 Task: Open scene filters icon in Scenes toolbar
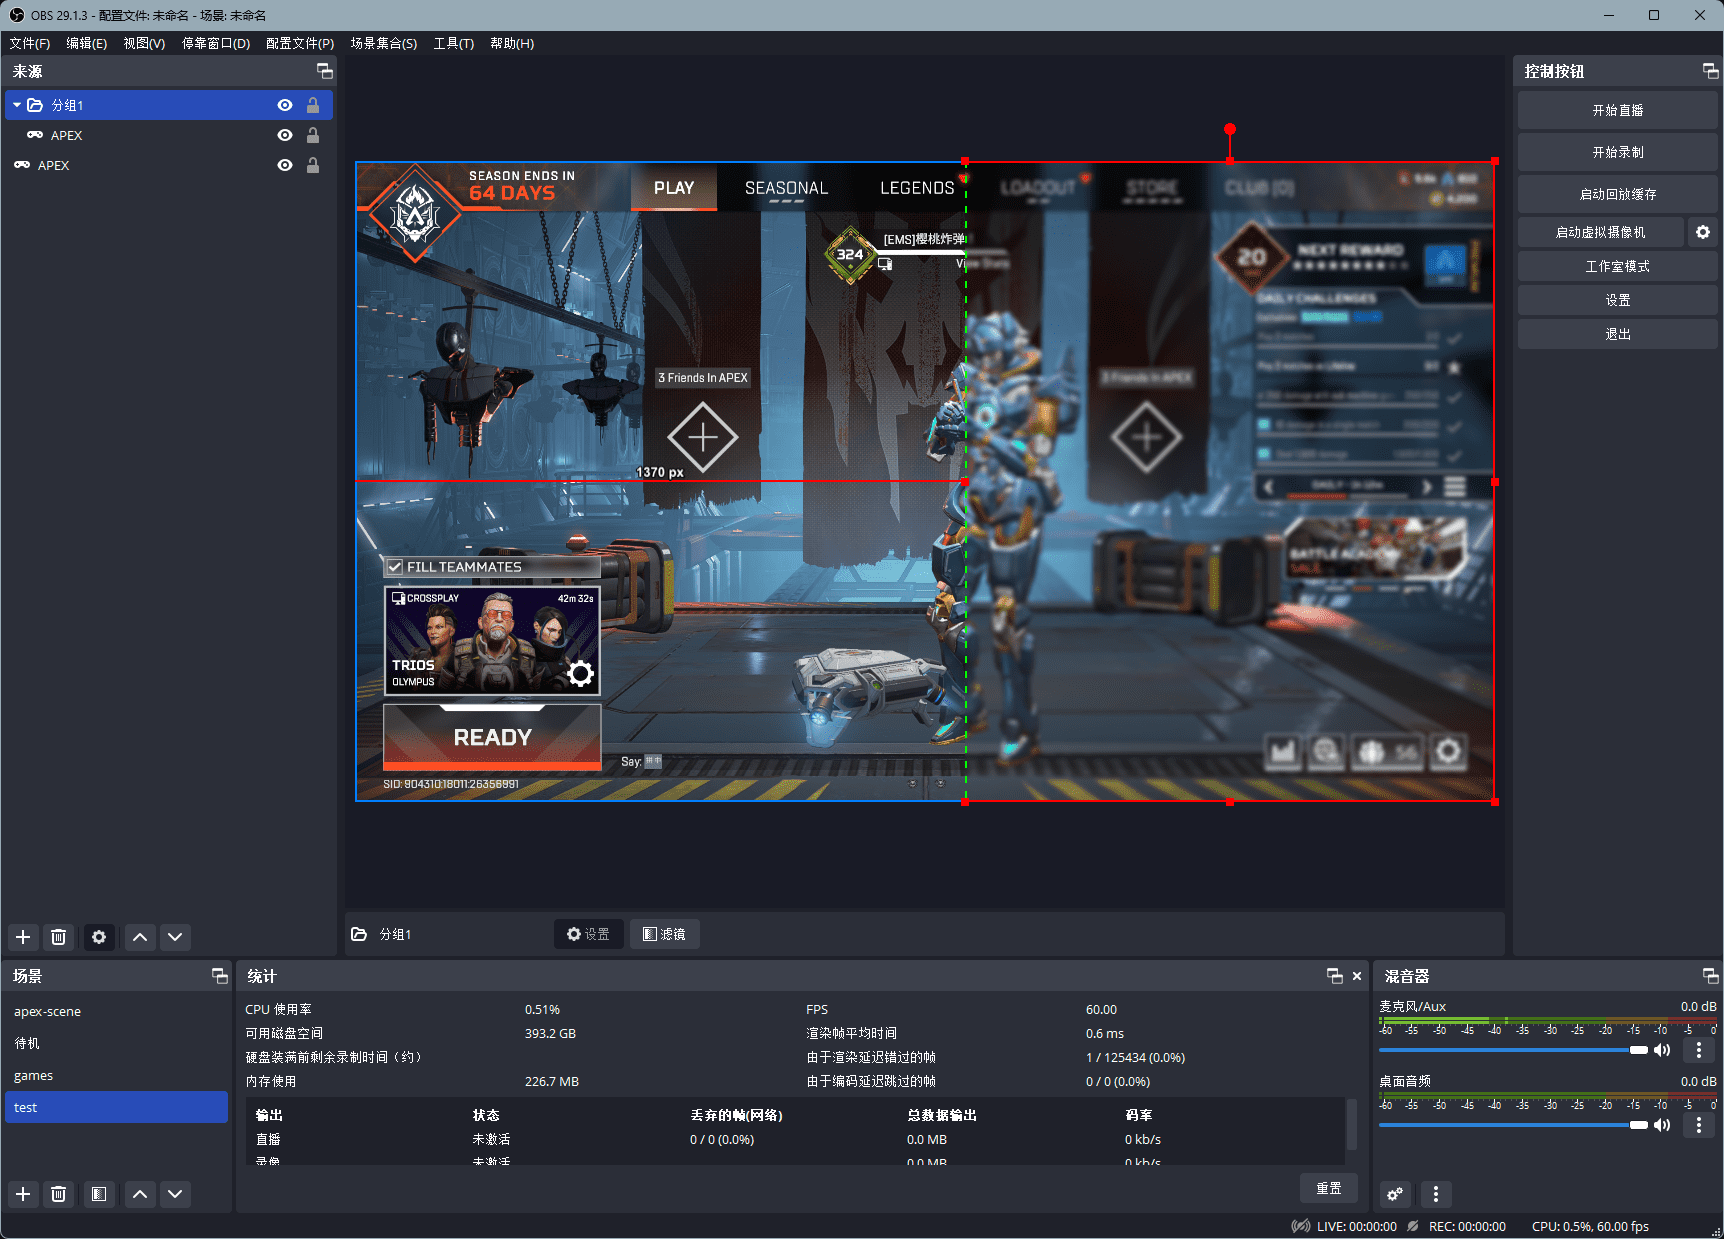pyautogui.click(x=99, y=1194)
